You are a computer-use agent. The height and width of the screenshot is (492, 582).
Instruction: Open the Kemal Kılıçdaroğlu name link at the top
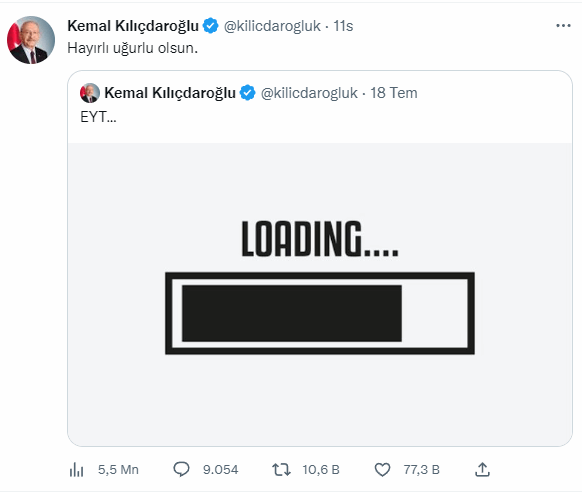133,26
